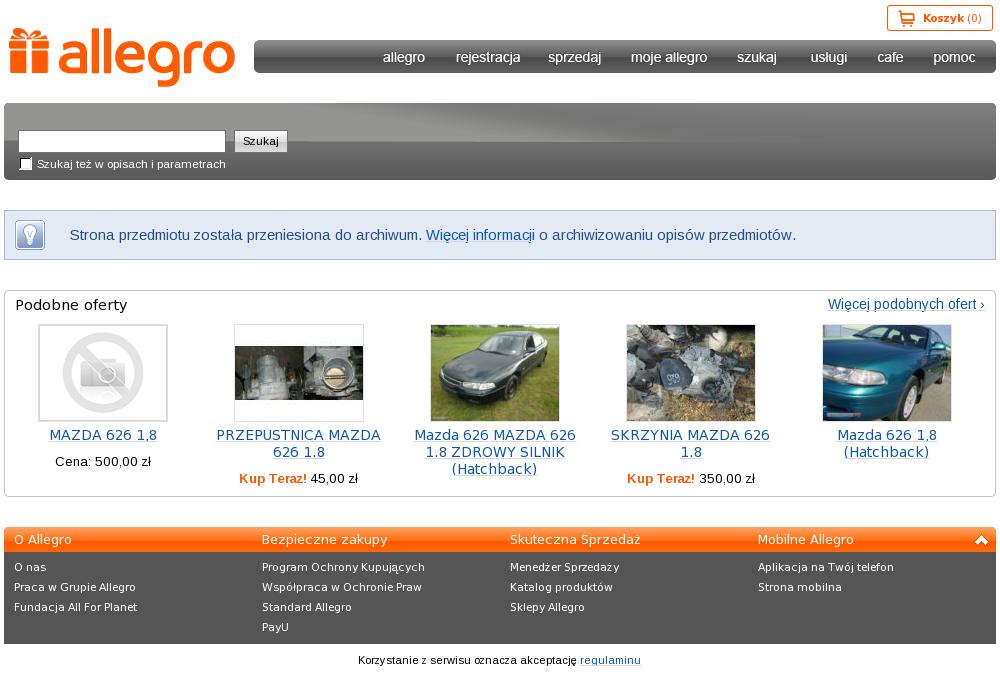Image resolution: width=1000 pixels, height=680 pixels.
Task: Open the regulaminu terms link
Action: [610, 660]
